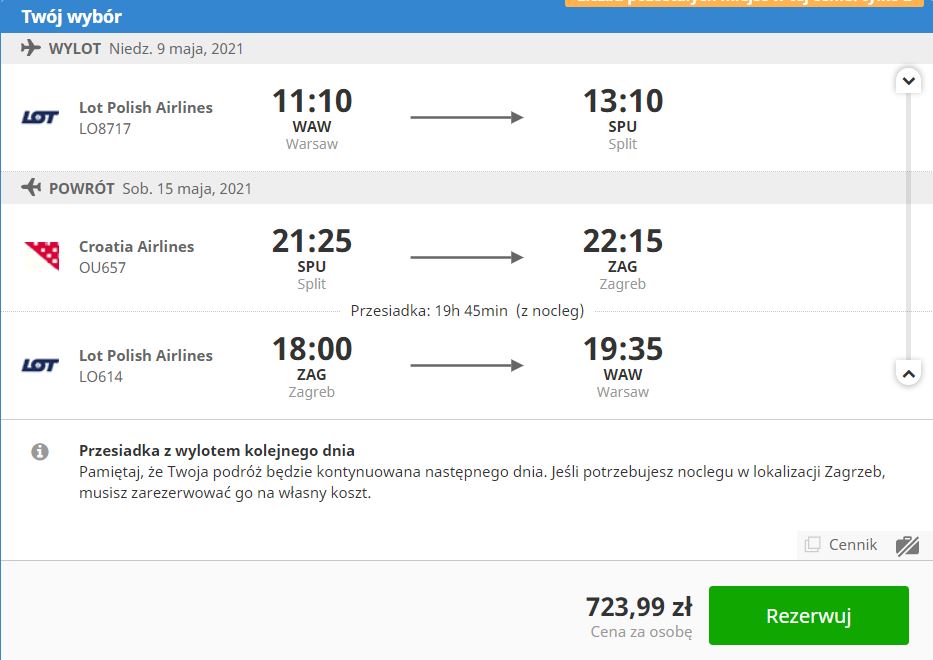The height and width of the screenshot is (660, 933).
Task: Select the WYLOT Niedz. 9 maja header
Action: point(146,49)
